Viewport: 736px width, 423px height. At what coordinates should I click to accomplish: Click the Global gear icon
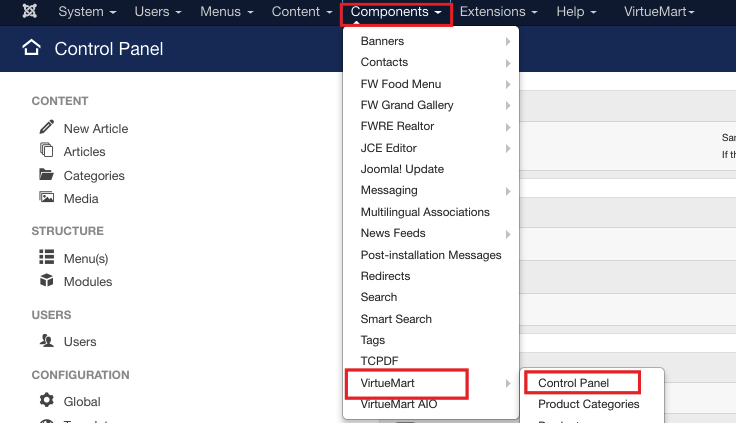click(x=46, y=401)
